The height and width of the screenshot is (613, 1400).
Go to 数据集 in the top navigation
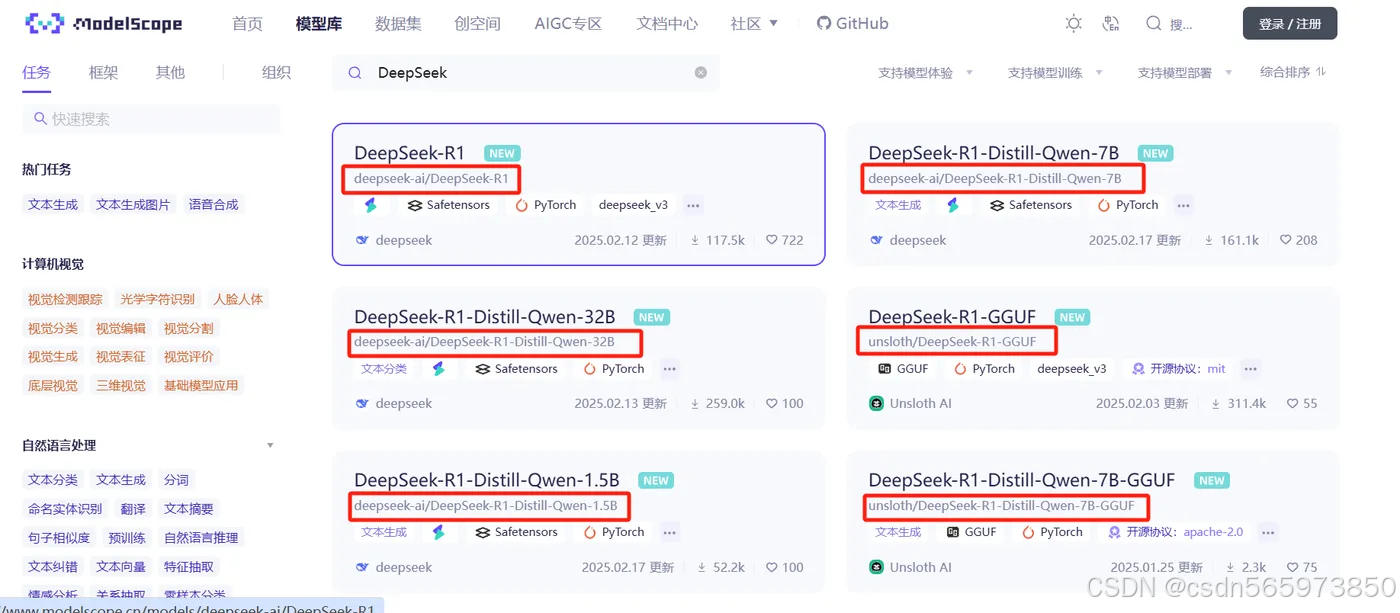click(x=398, y=23)
